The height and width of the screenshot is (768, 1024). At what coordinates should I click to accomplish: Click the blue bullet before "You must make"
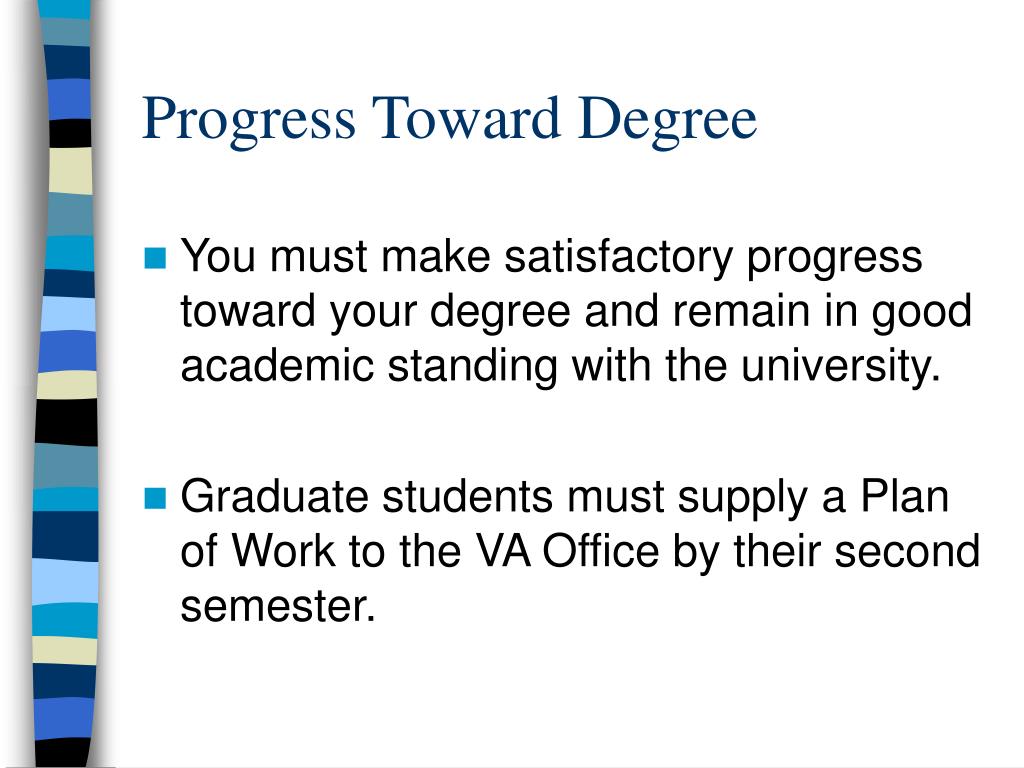coord(155,257)
